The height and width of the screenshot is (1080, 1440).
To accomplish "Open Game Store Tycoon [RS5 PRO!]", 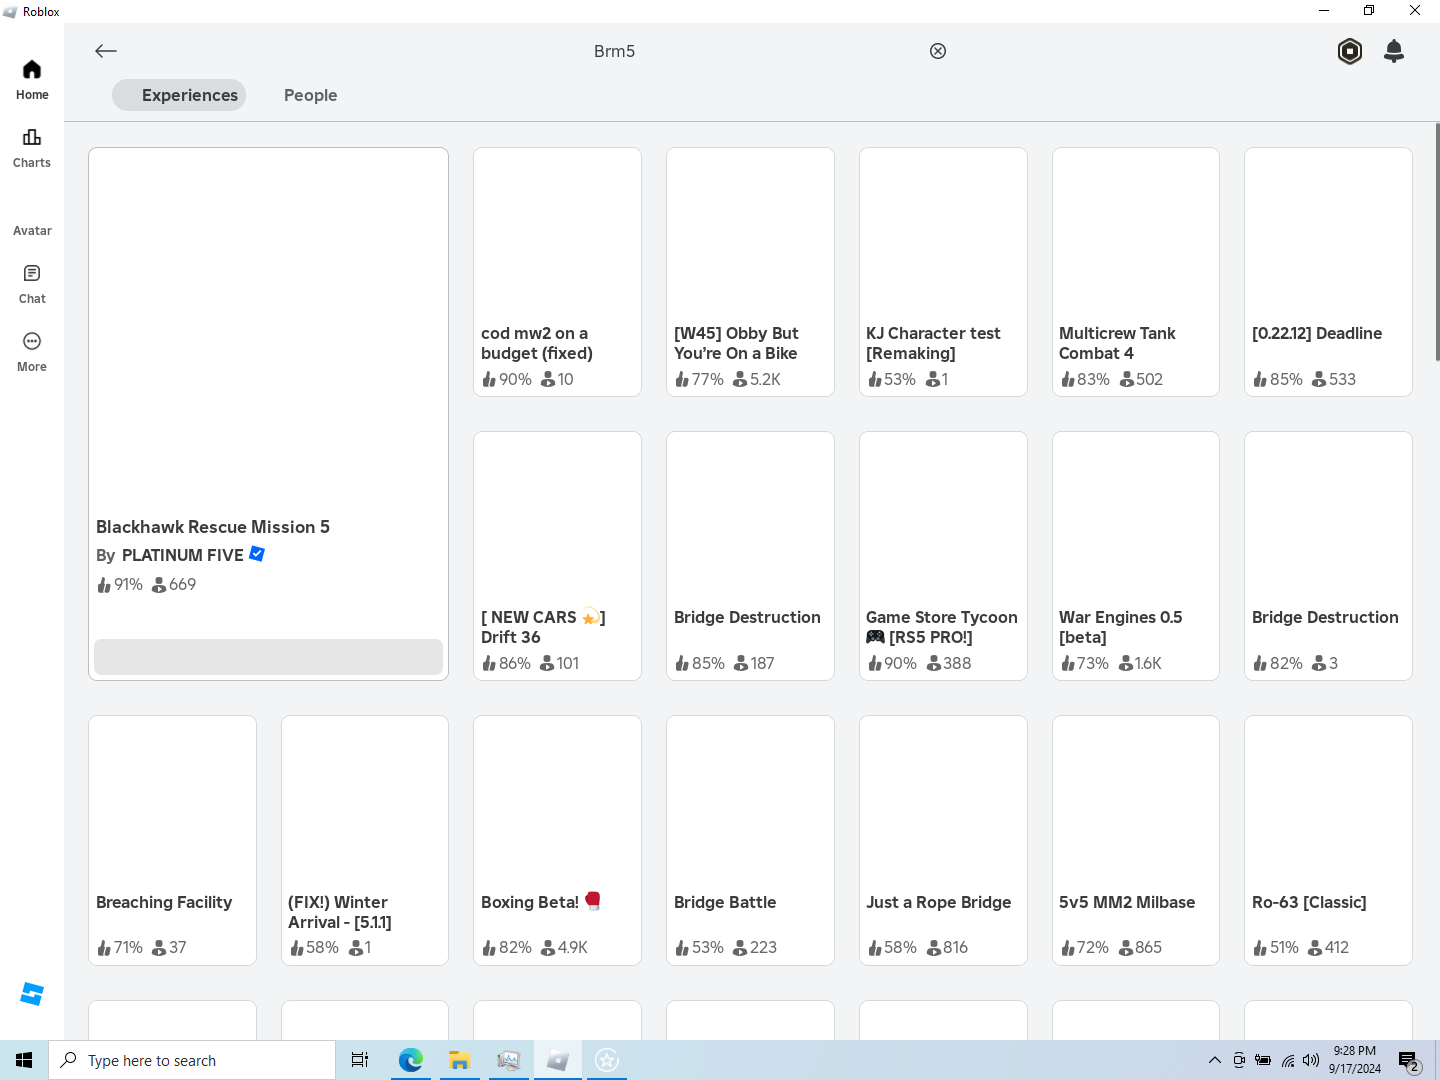I will [943, 556].
